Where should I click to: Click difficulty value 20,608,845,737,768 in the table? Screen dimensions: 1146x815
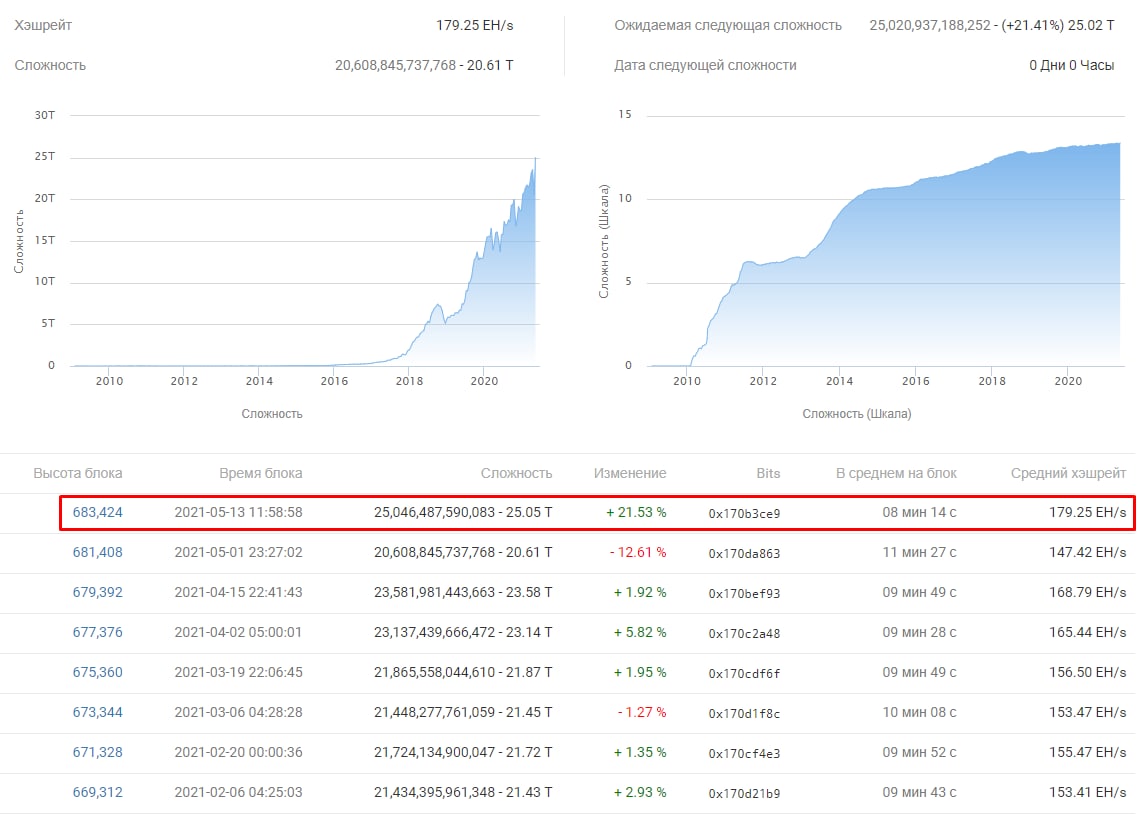[434, 553]
